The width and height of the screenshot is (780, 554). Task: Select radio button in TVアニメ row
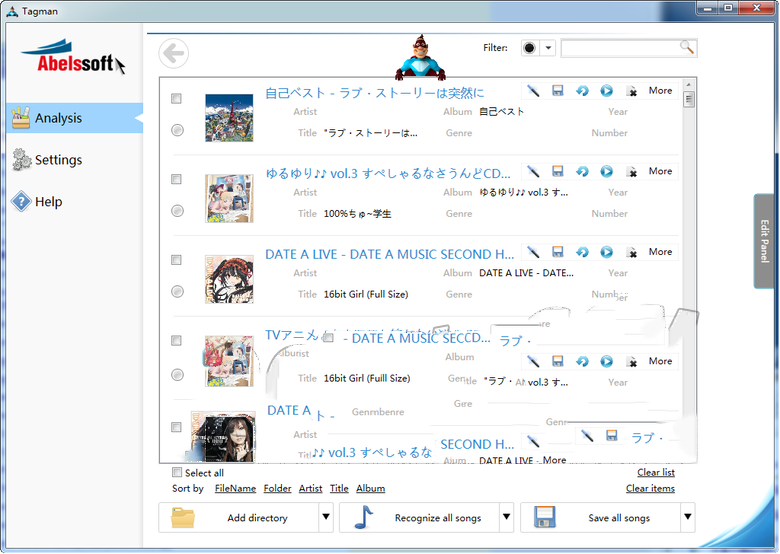177,374
